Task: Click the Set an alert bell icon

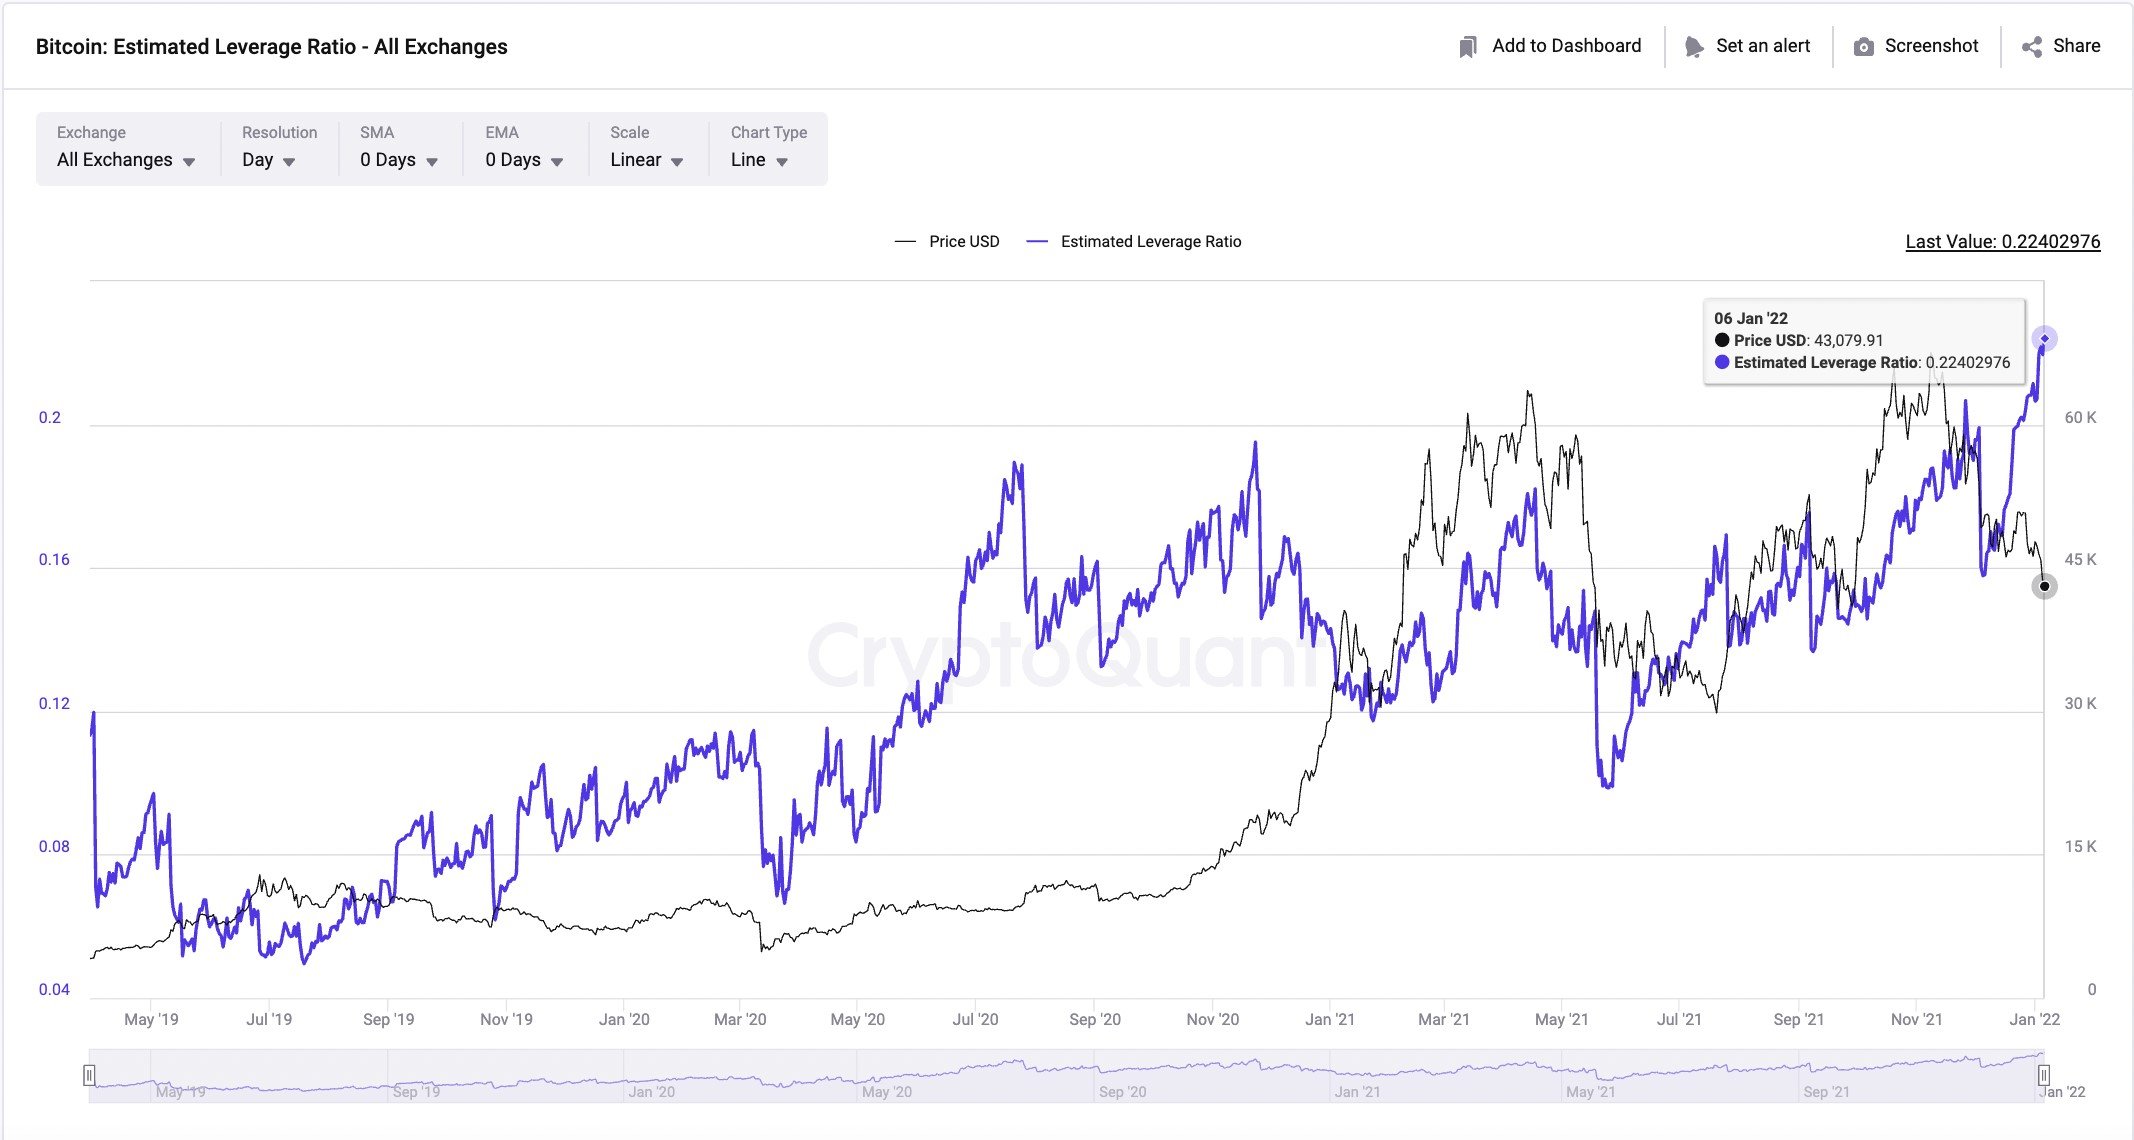Action: (x=1694, y=46)
